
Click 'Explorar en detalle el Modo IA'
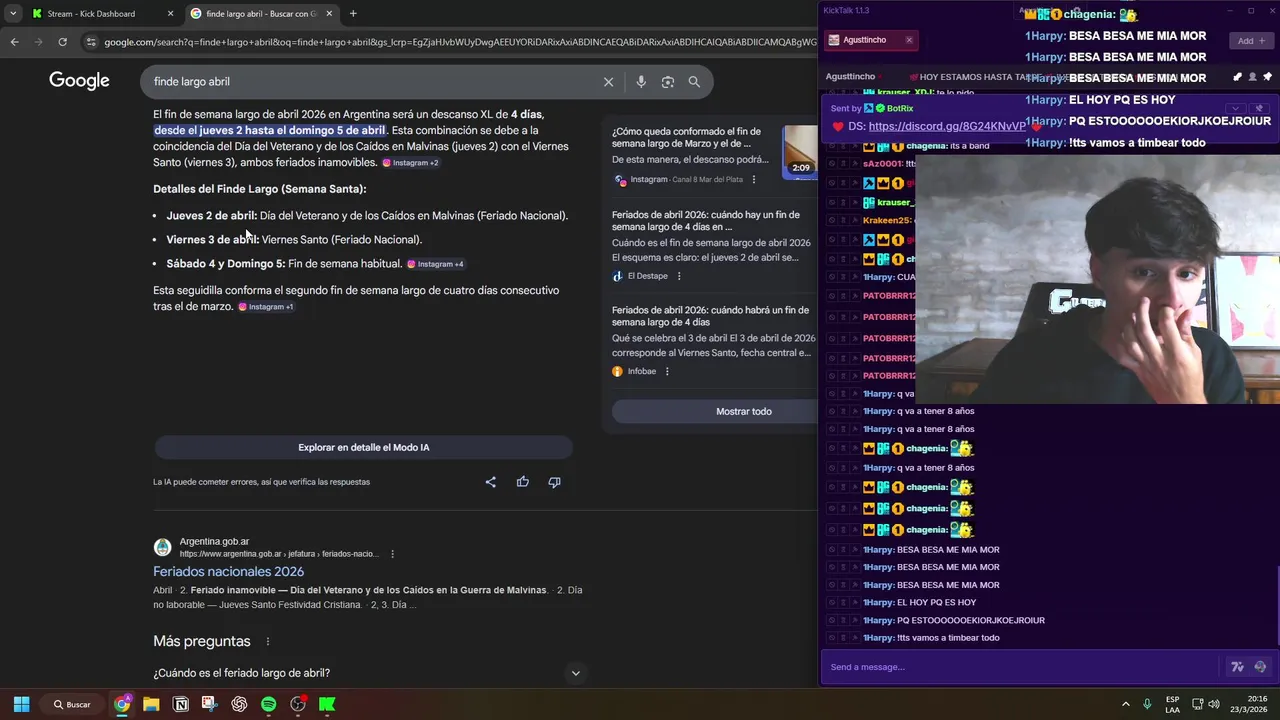363,447
